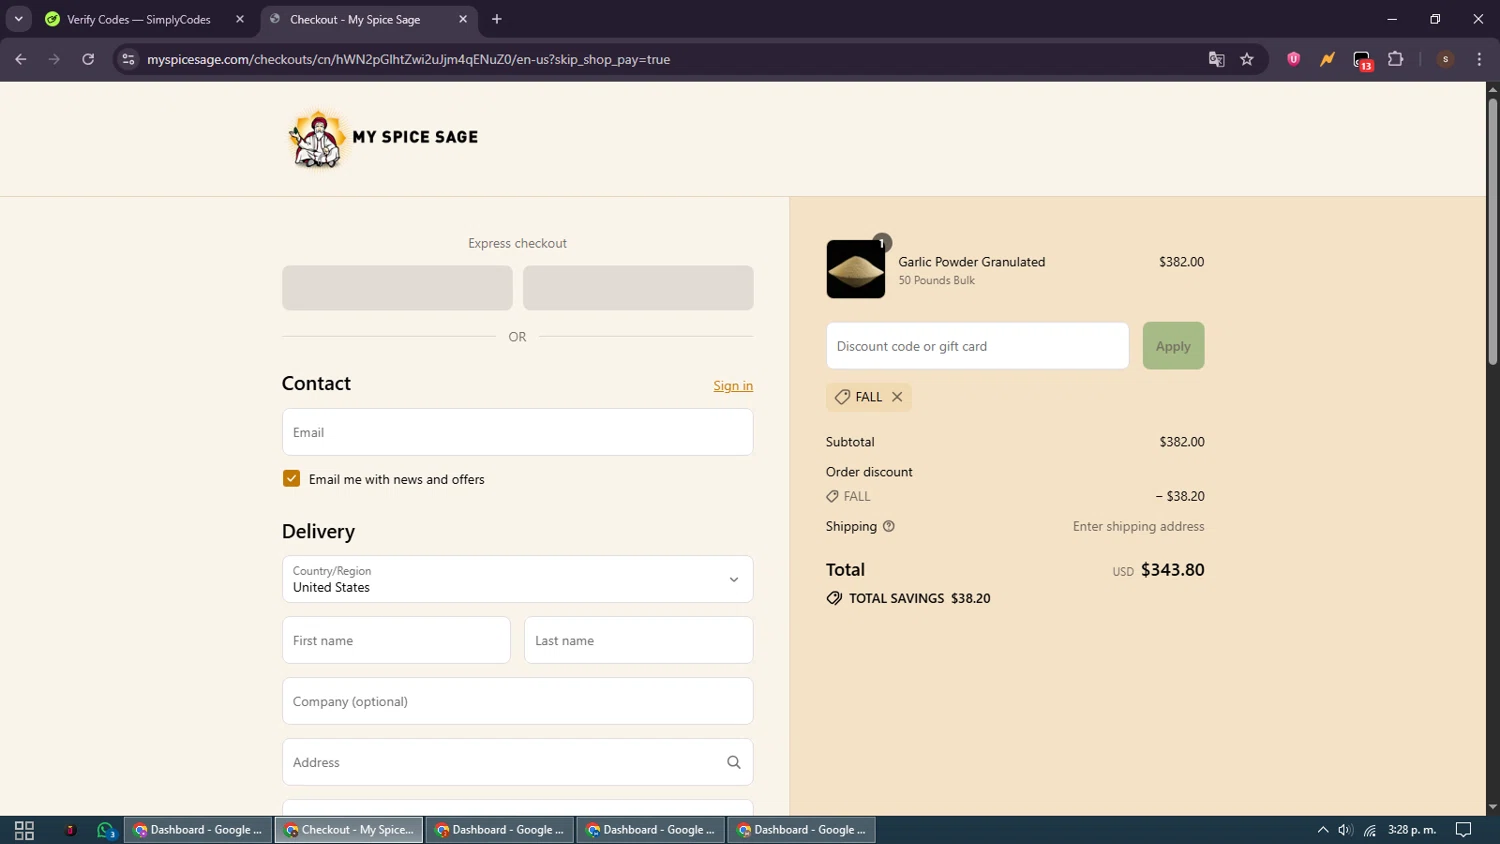Screen dimensions: 1500x844
Task: Open the WhatsApp taskbar icon
Action: (106, 830)
